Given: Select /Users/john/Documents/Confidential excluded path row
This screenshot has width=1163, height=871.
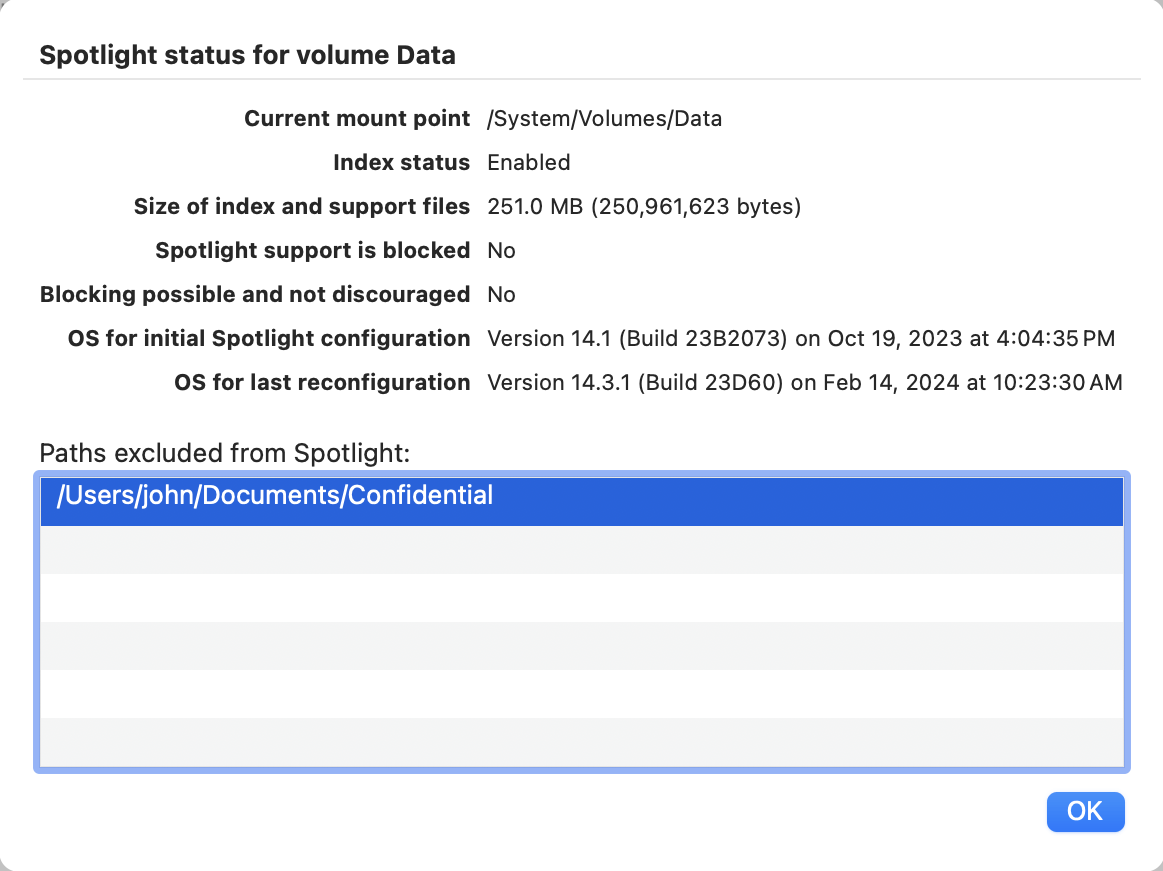Looking at the screenshot, I should (x=582, y=502).
